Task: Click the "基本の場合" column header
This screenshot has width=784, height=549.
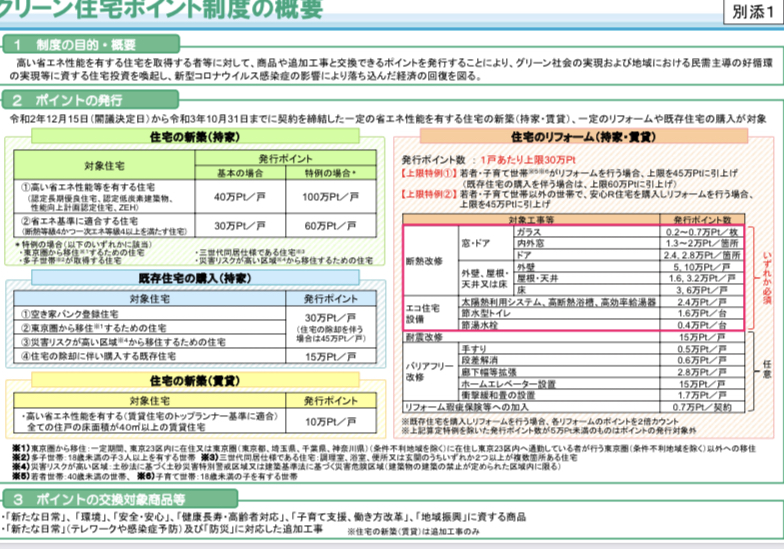Action: (240, 173)
